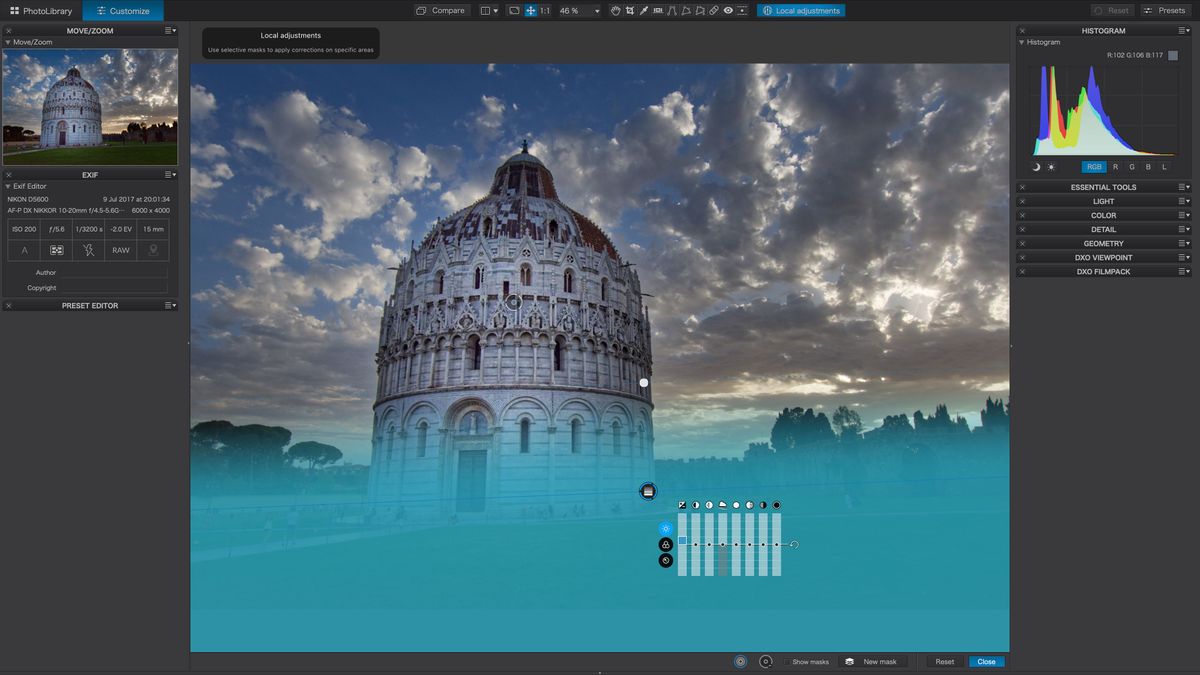The height and width of the screenshot is (675, 1200).
Task: Open the Preset Editor palette options menu
Action: [171, 305]
